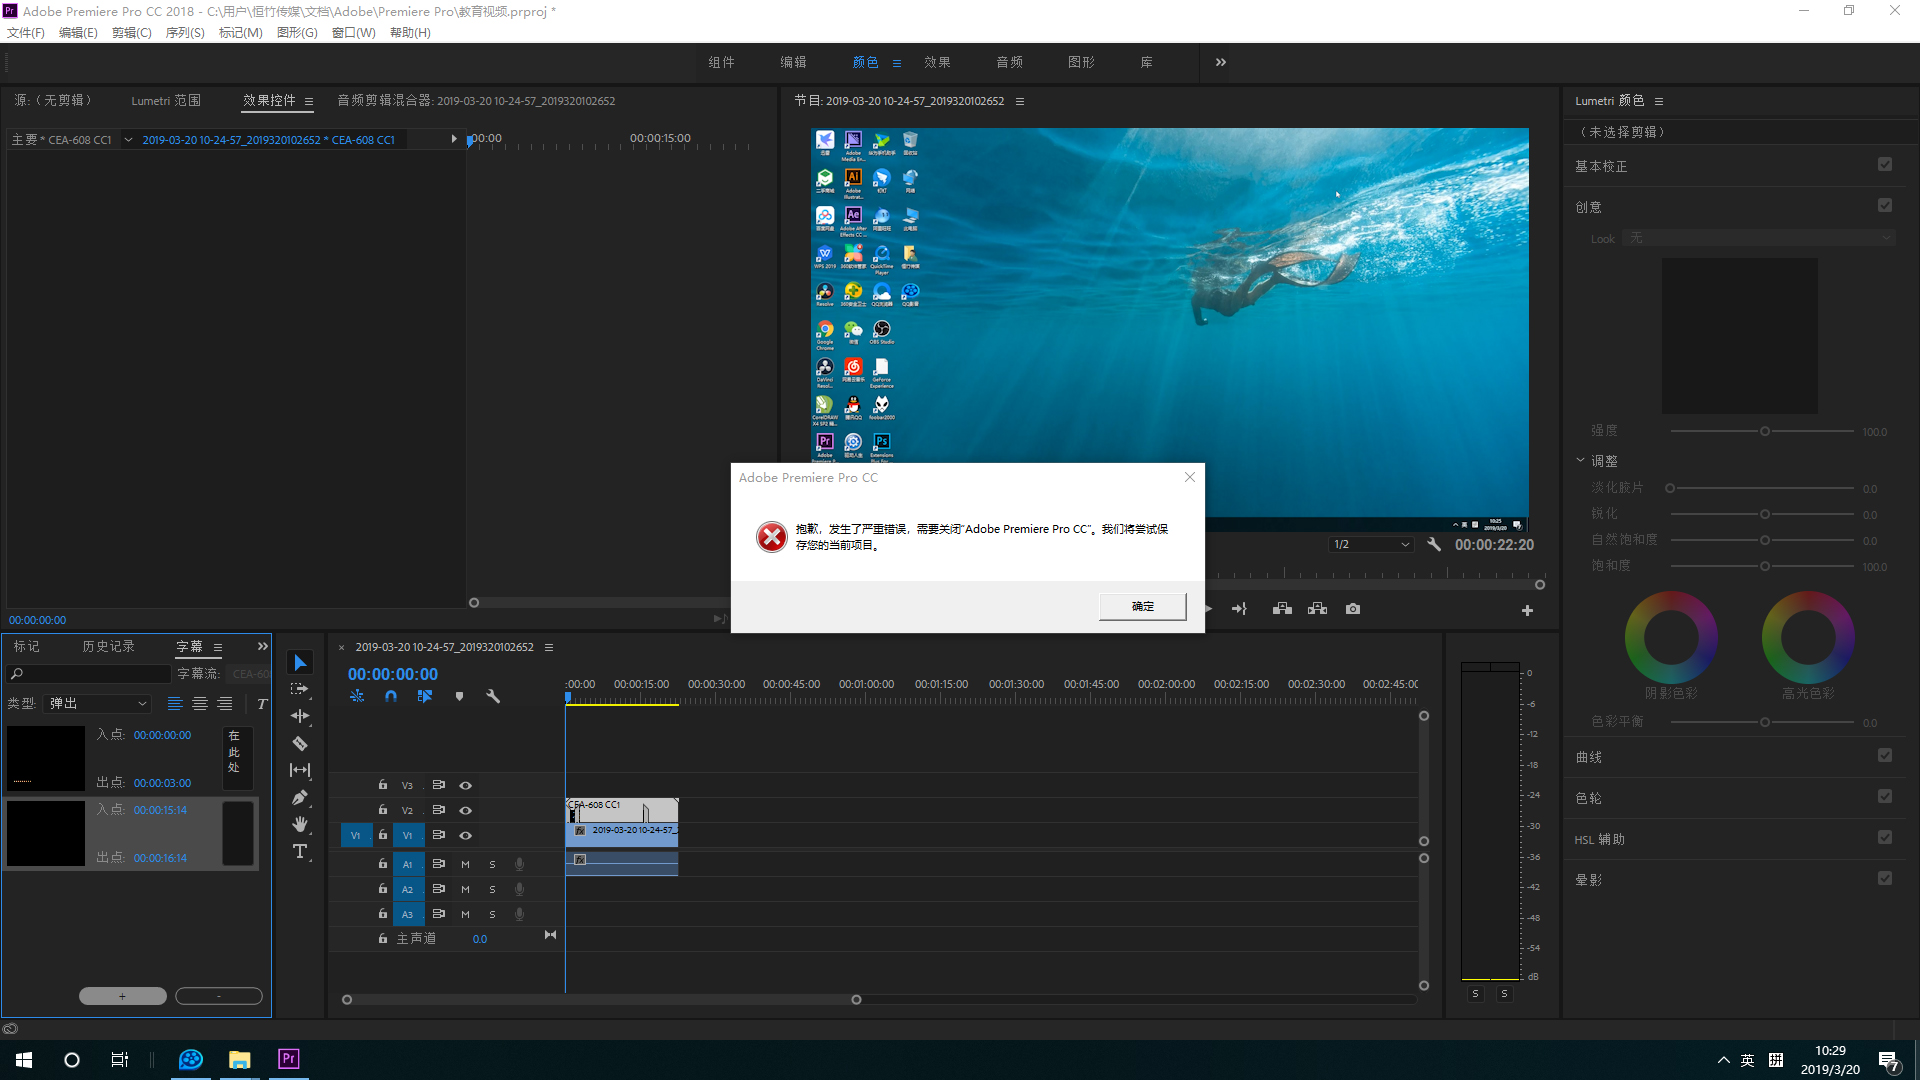Click the Export Frame camera icon
This screenshot has width=1920, height=1080.
click(x=1352, y=609)
